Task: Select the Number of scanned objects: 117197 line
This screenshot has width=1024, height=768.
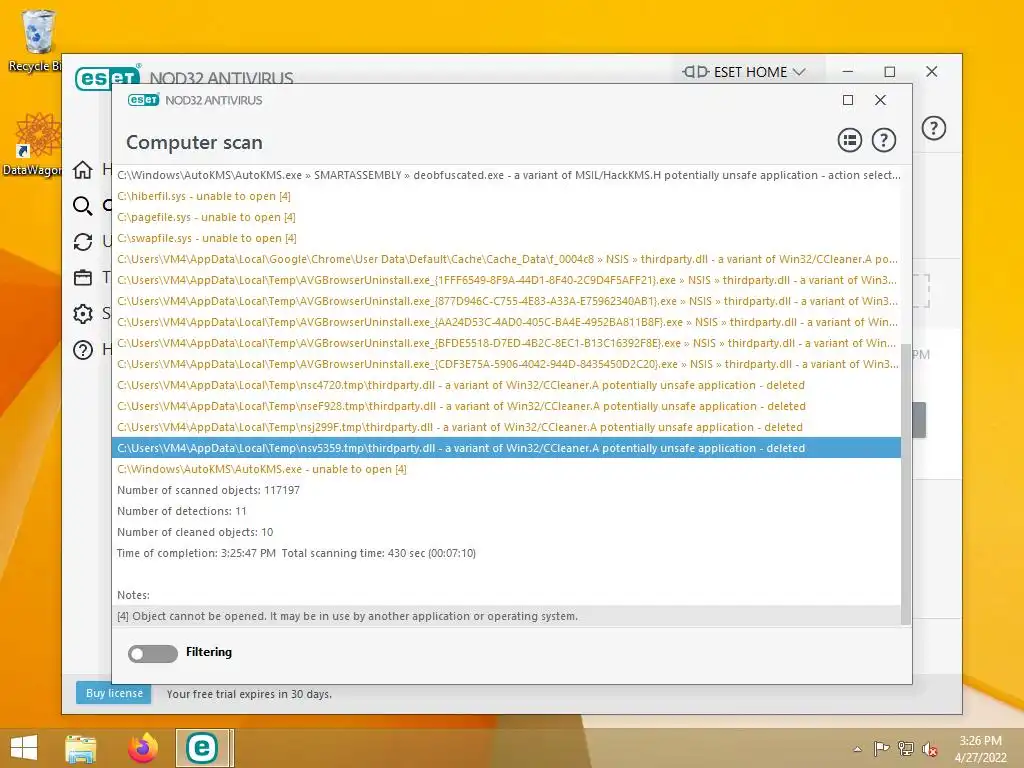Action: [506, 490]
